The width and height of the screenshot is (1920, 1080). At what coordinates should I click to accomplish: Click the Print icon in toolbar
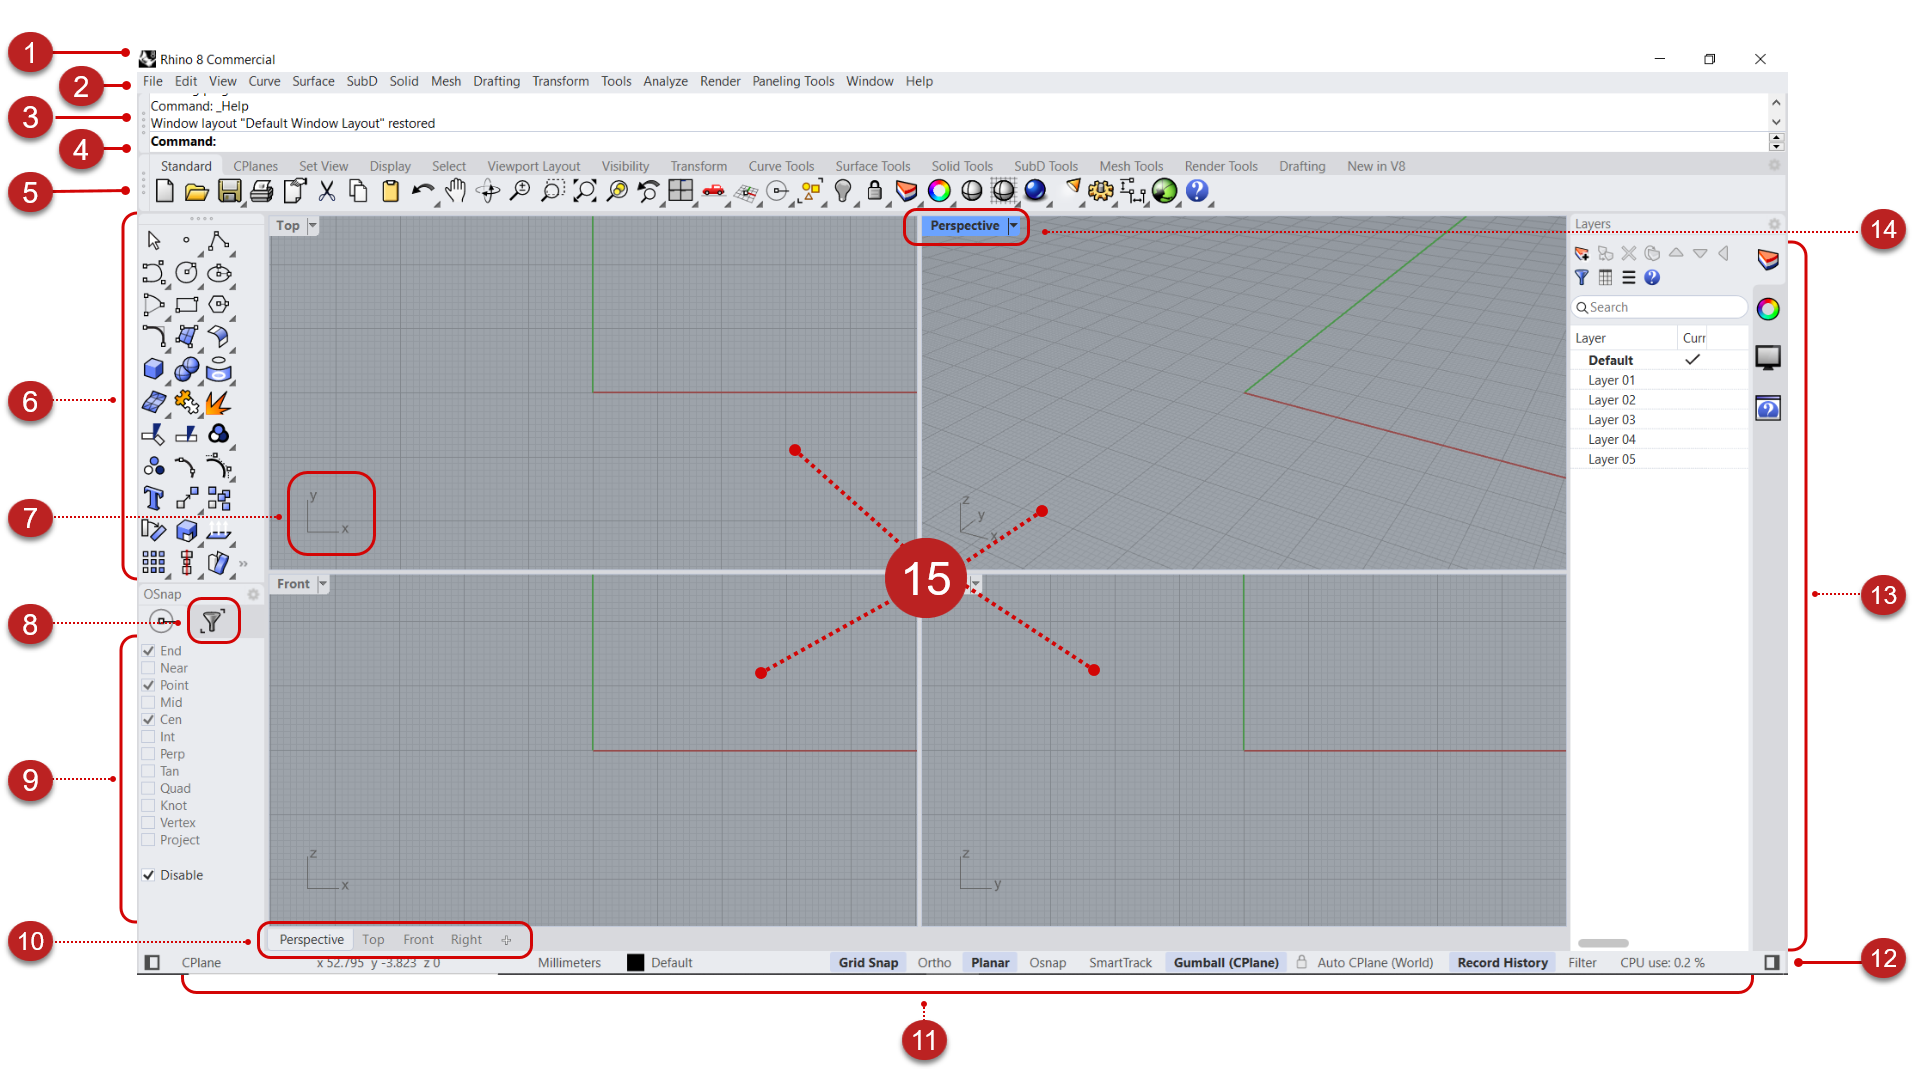click(x=262, y=191)
